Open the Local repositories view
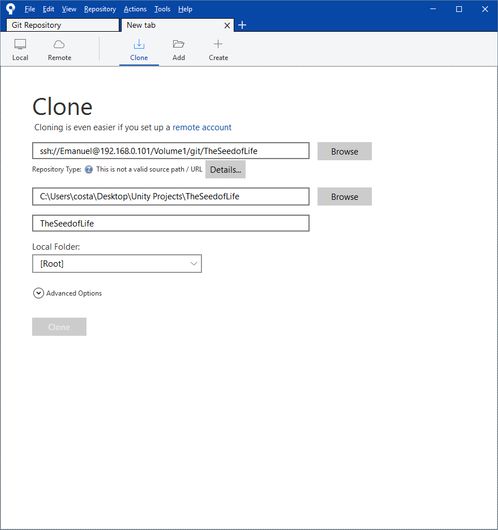The height and width of the screenshot is (530, 498). click(20, 50)
